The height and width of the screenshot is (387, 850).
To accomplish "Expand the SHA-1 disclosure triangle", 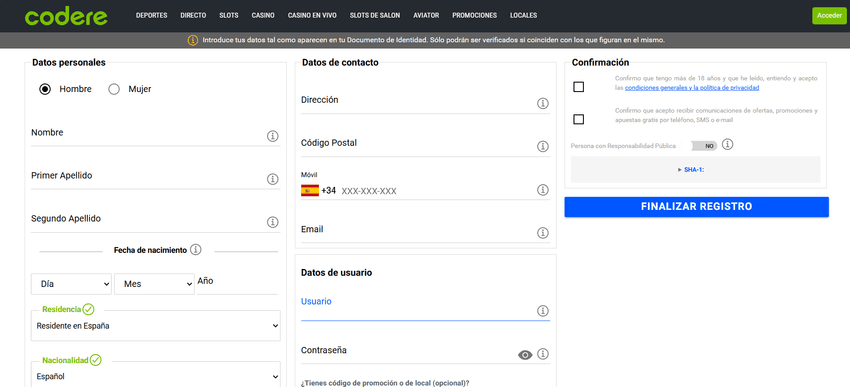I will click(x=679, y=170).
